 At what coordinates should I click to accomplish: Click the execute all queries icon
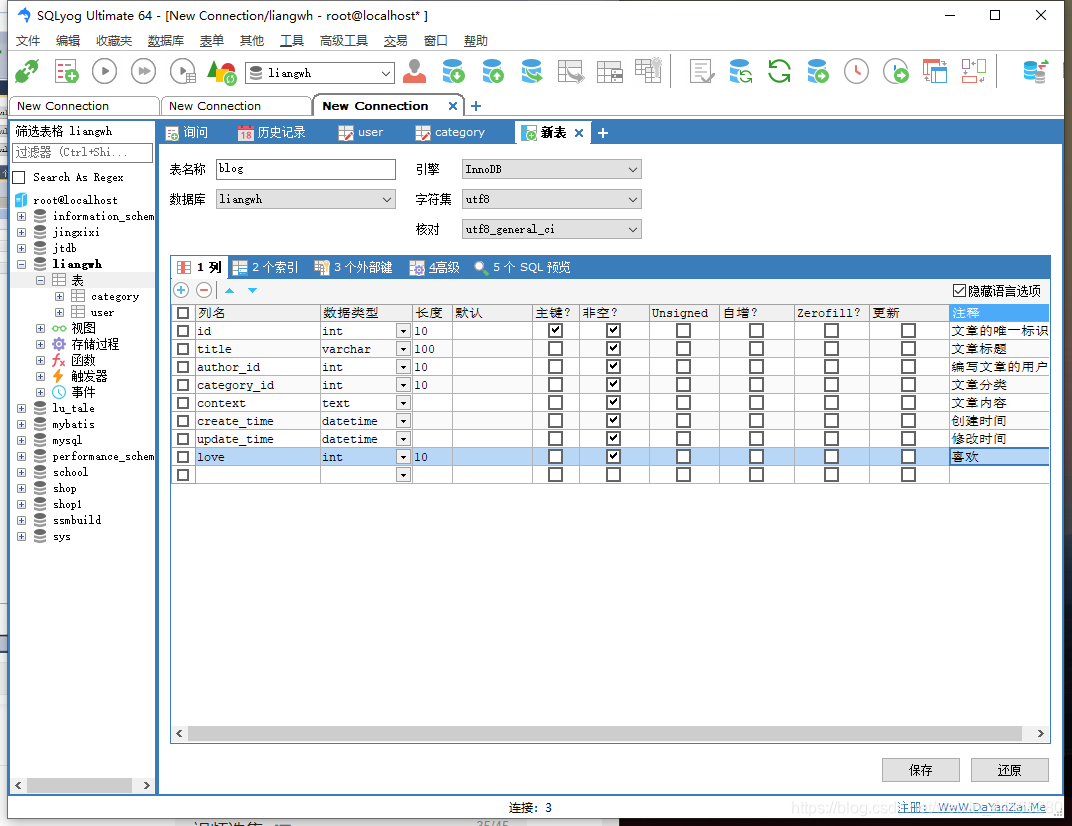click(144, 72)
